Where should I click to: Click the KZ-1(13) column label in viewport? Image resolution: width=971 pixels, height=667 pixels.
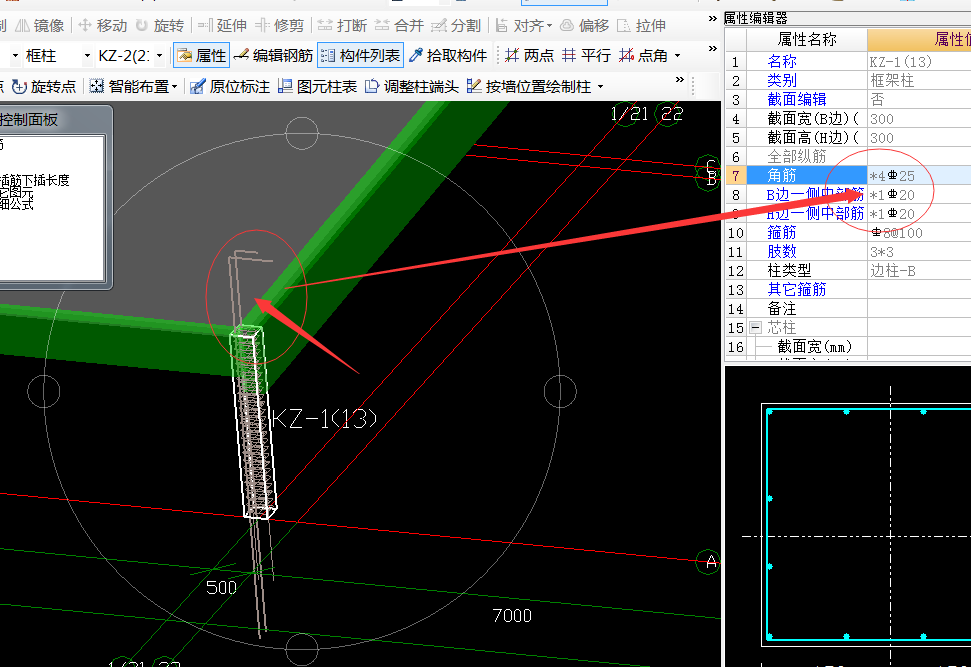[x=324, y=419]
